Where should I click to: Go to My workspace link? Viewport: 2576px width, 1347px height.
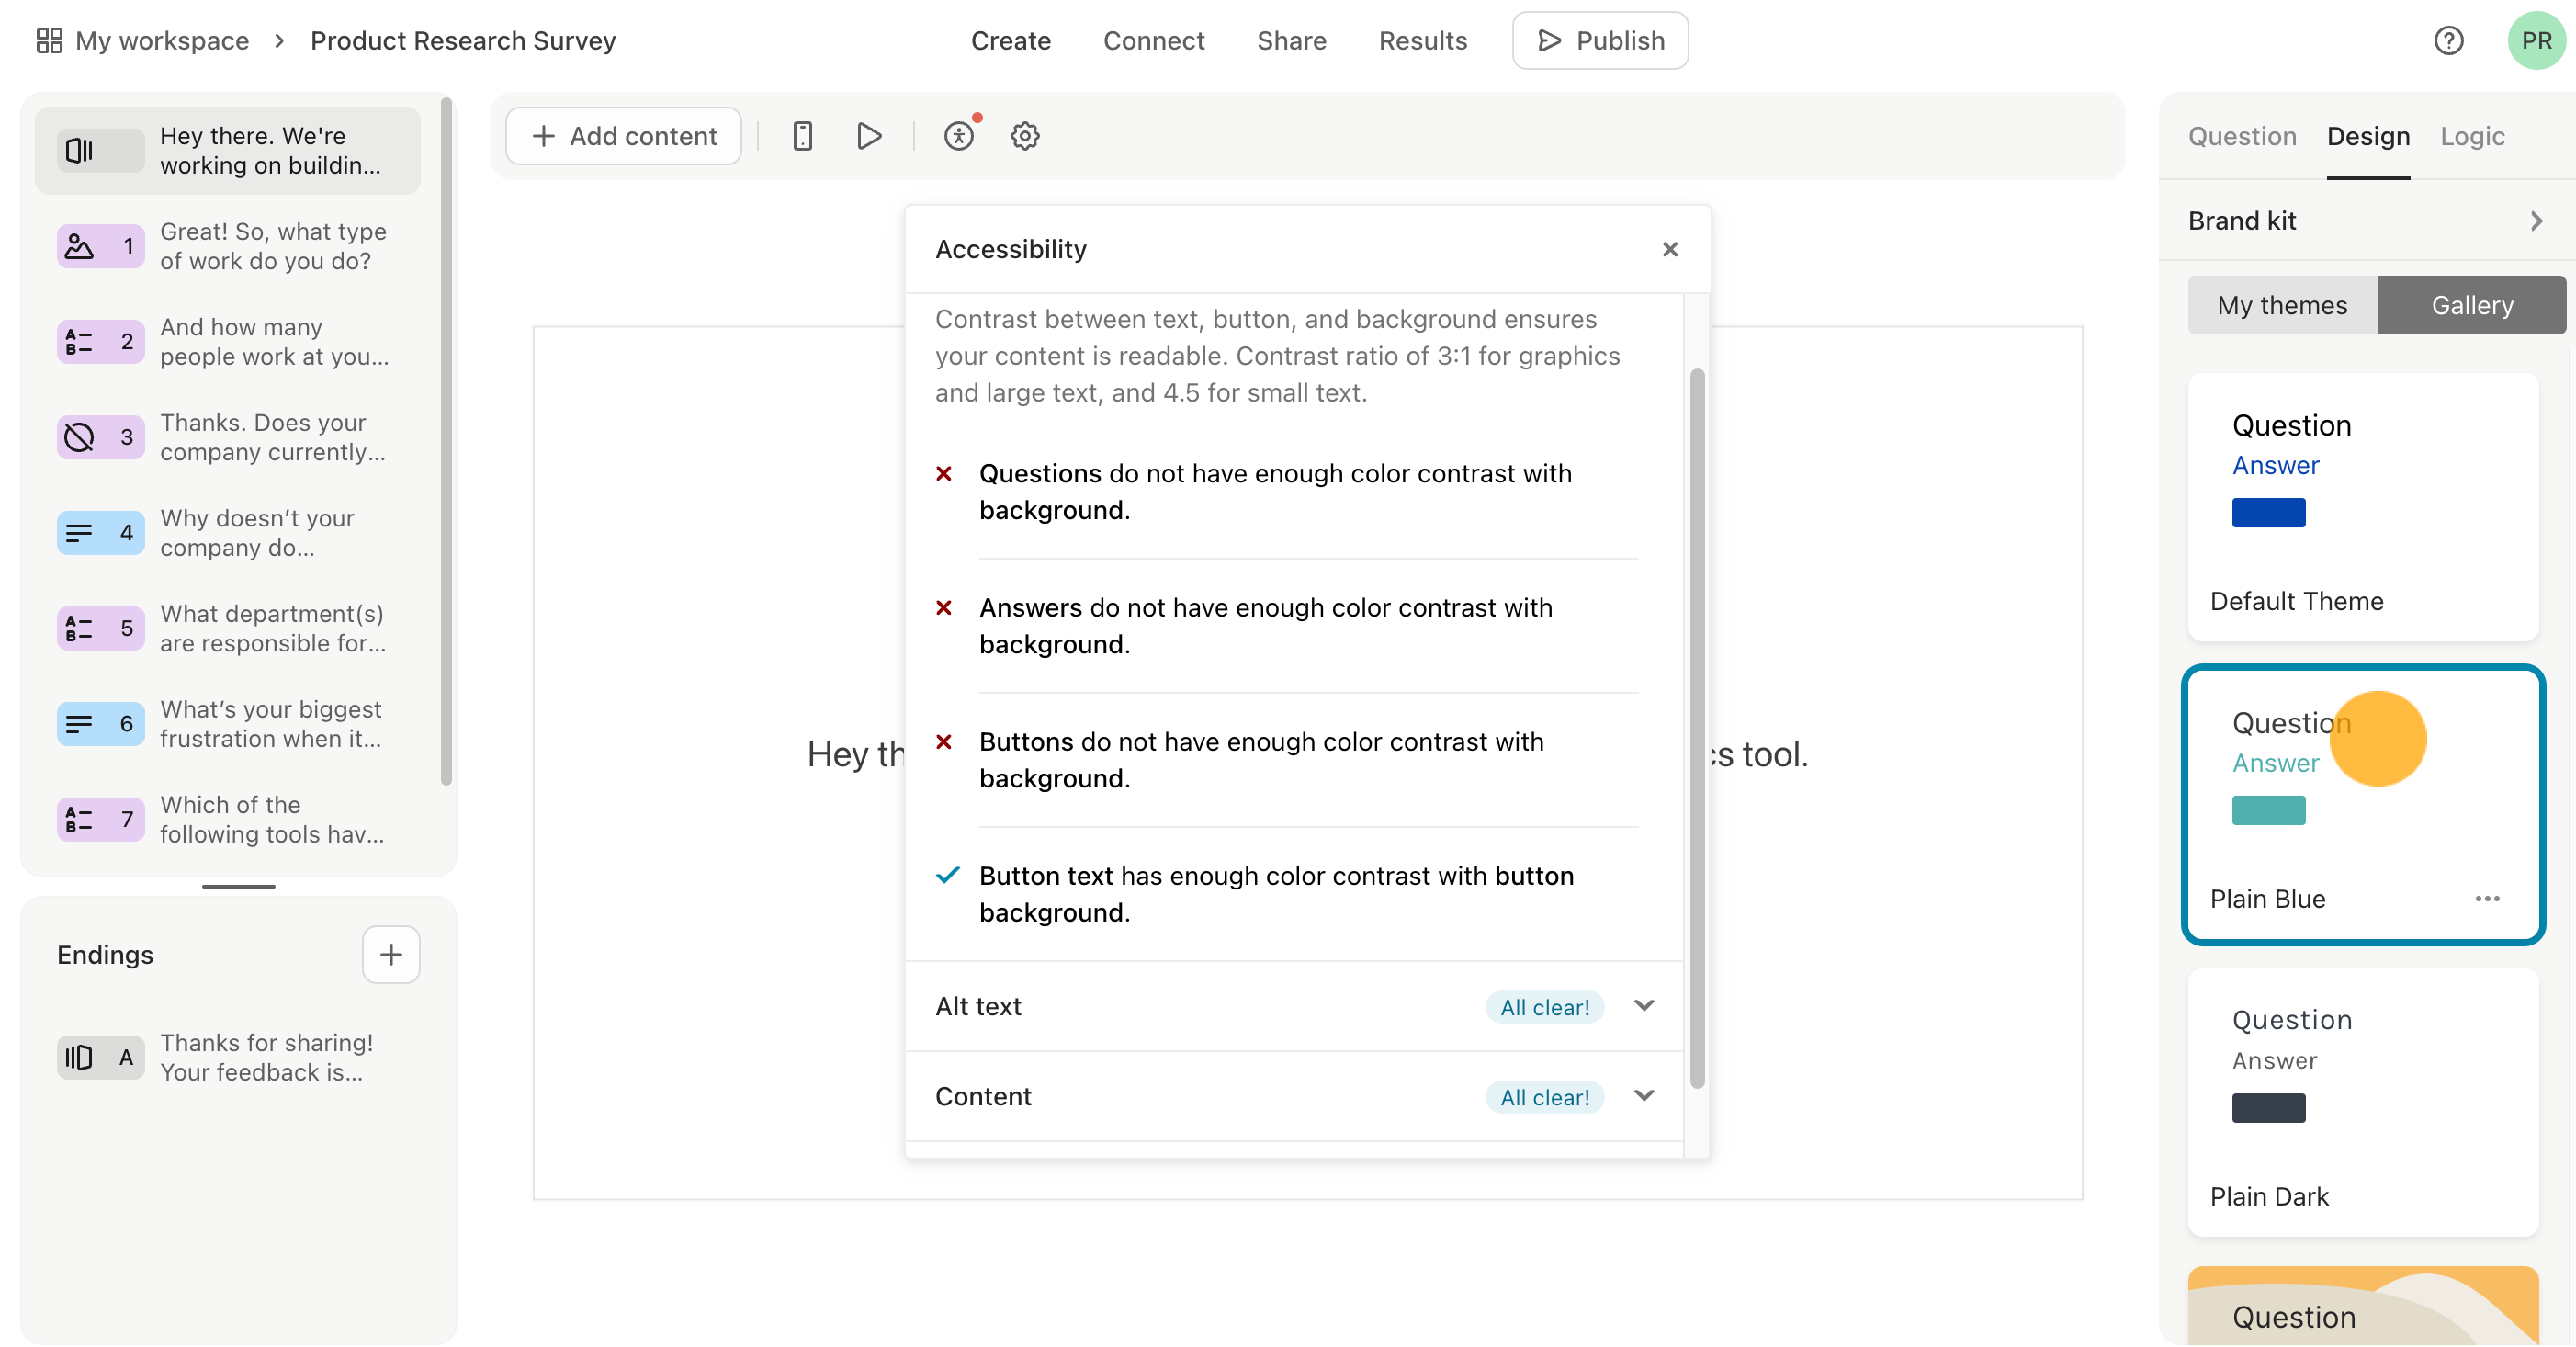coord(162,40)
